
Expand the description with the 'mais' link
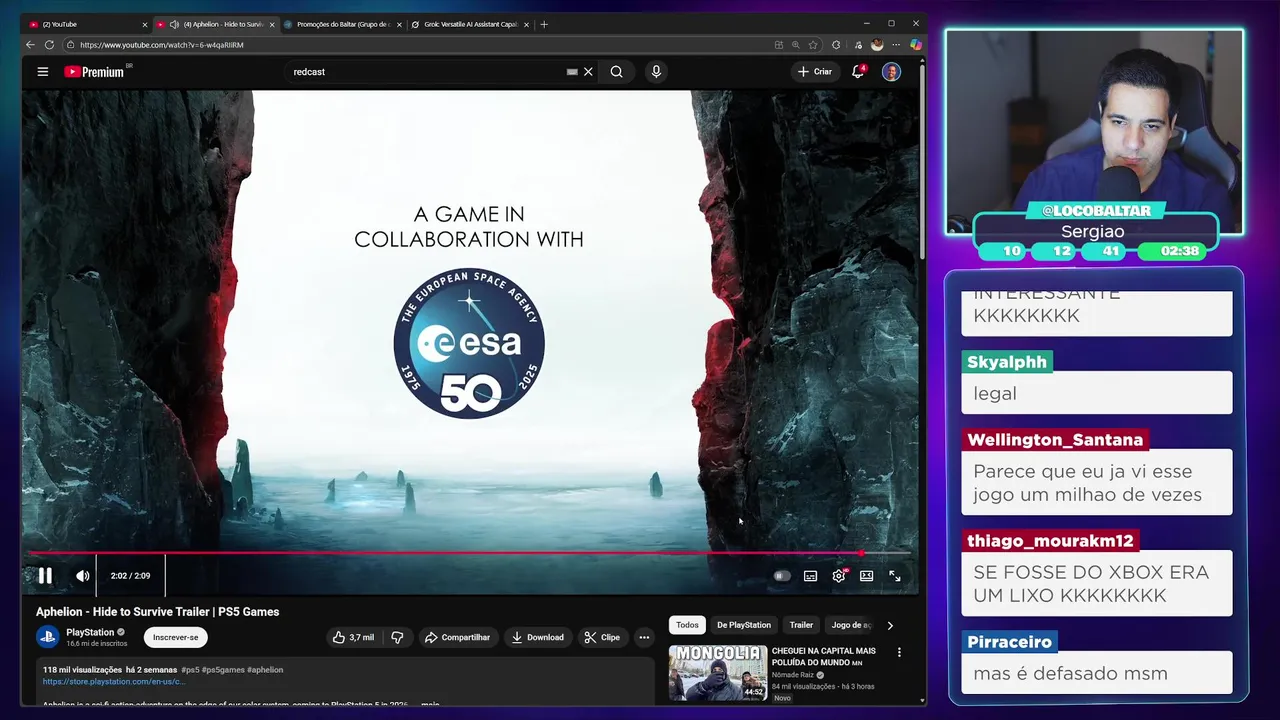[430, 705]
